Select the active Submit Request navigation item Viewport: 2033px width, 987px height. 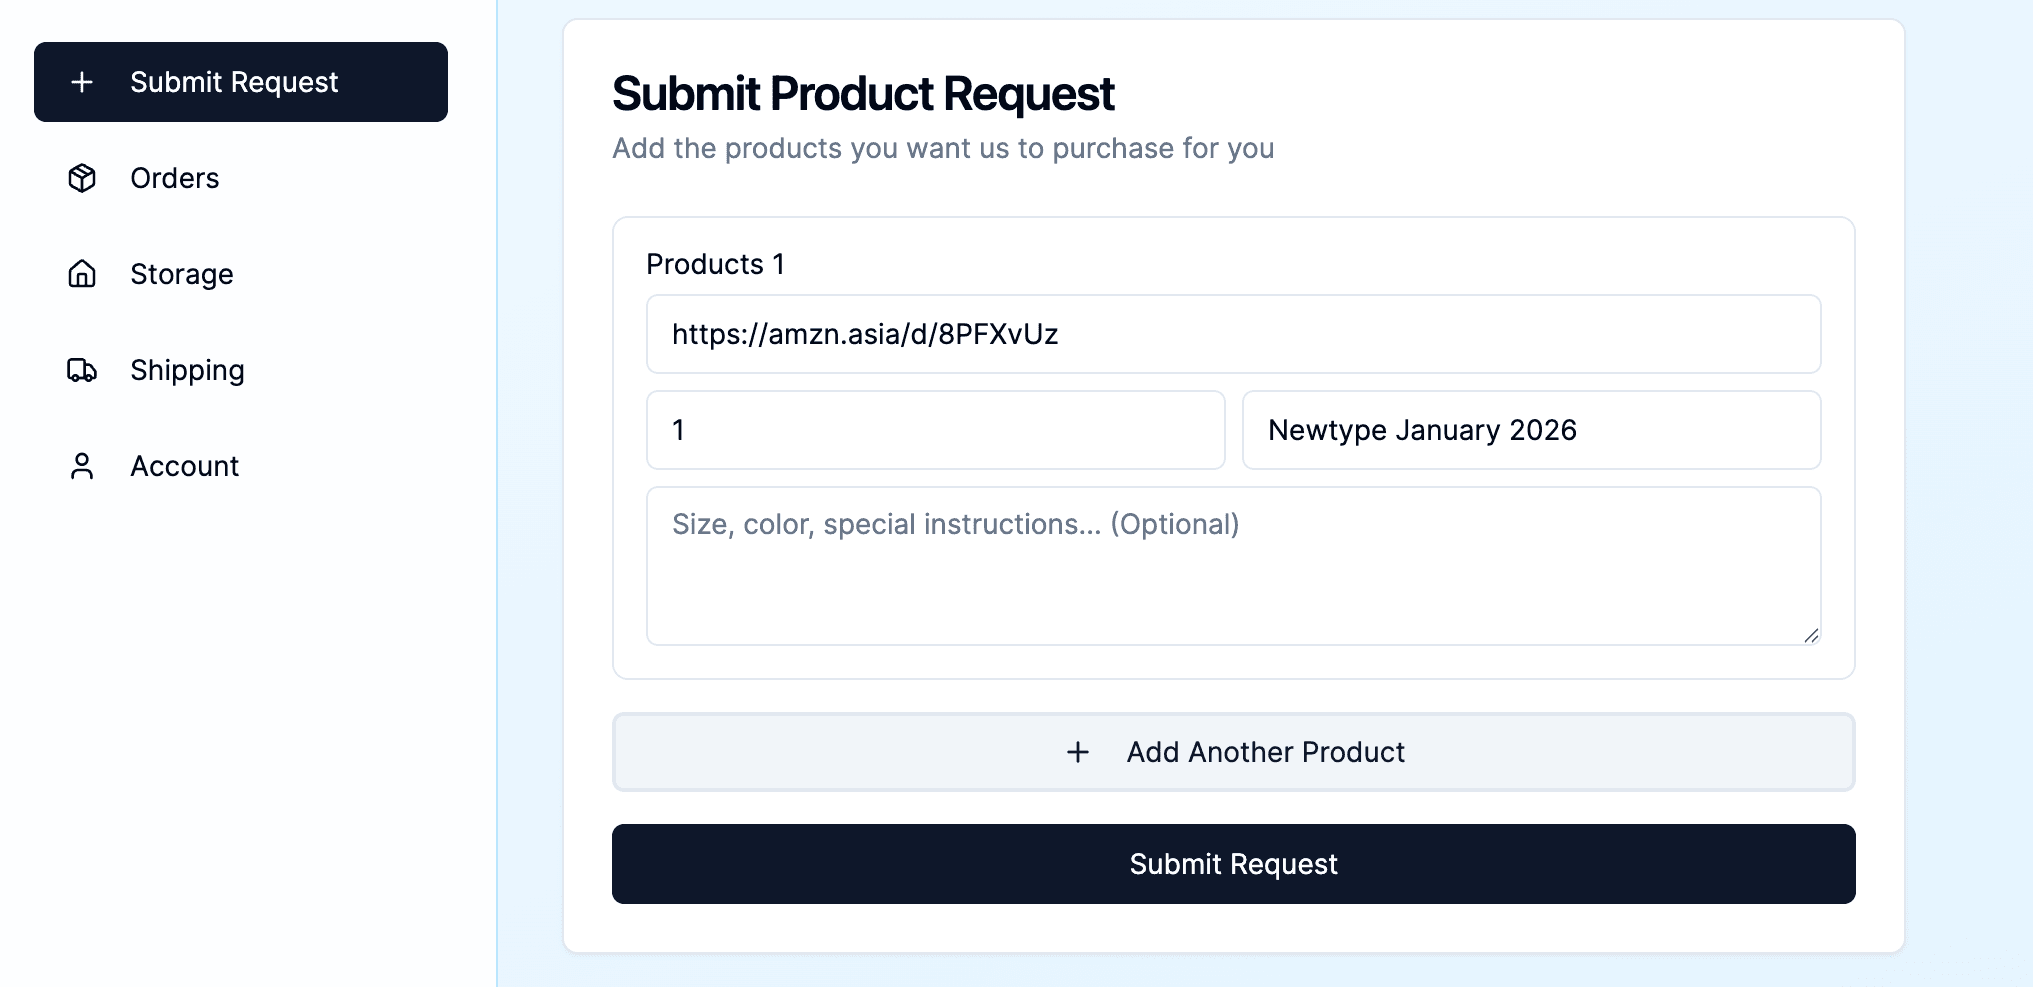240,82
